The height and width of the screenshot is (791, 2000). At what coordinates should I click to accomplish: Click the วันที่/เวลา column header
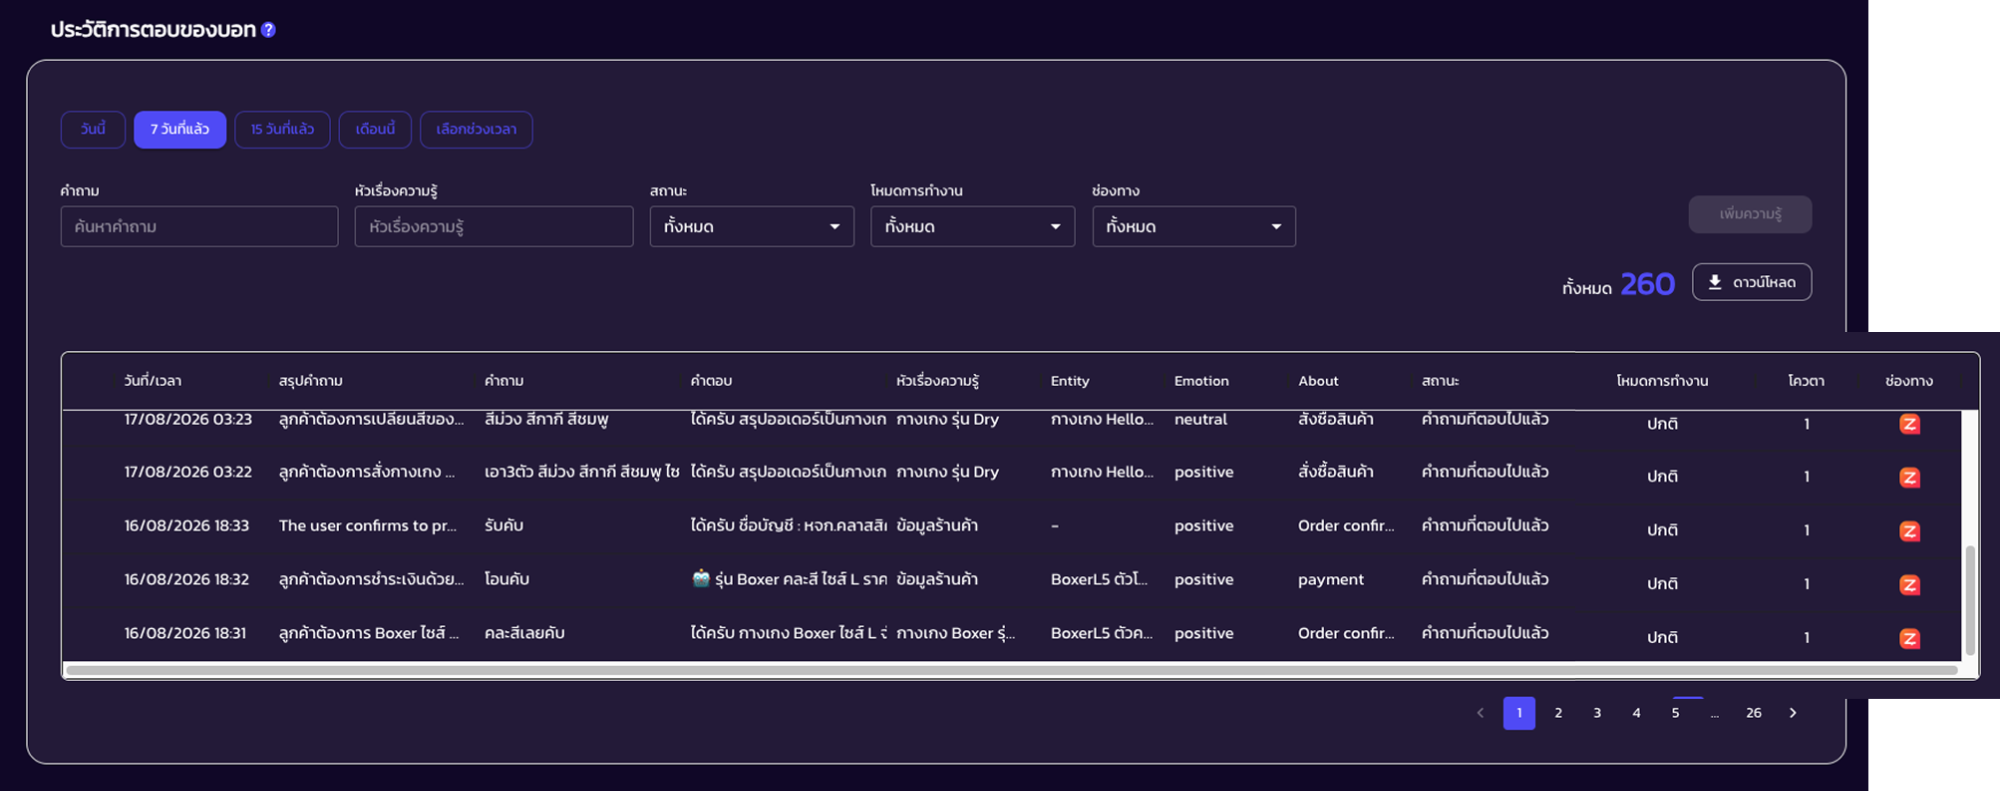coord(153,381)
